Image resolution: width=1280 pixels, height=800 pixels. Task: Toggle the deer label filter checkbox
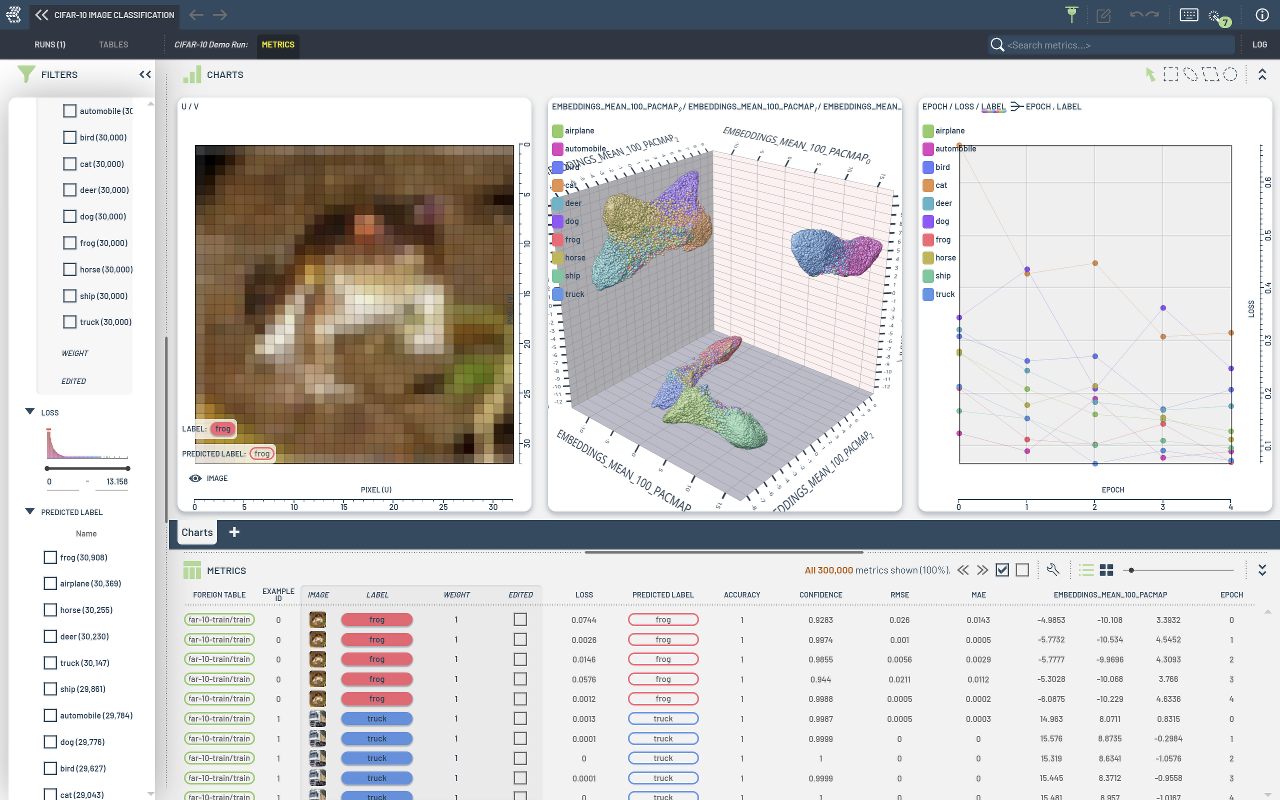pyautogui.click(x=70, y=190)
